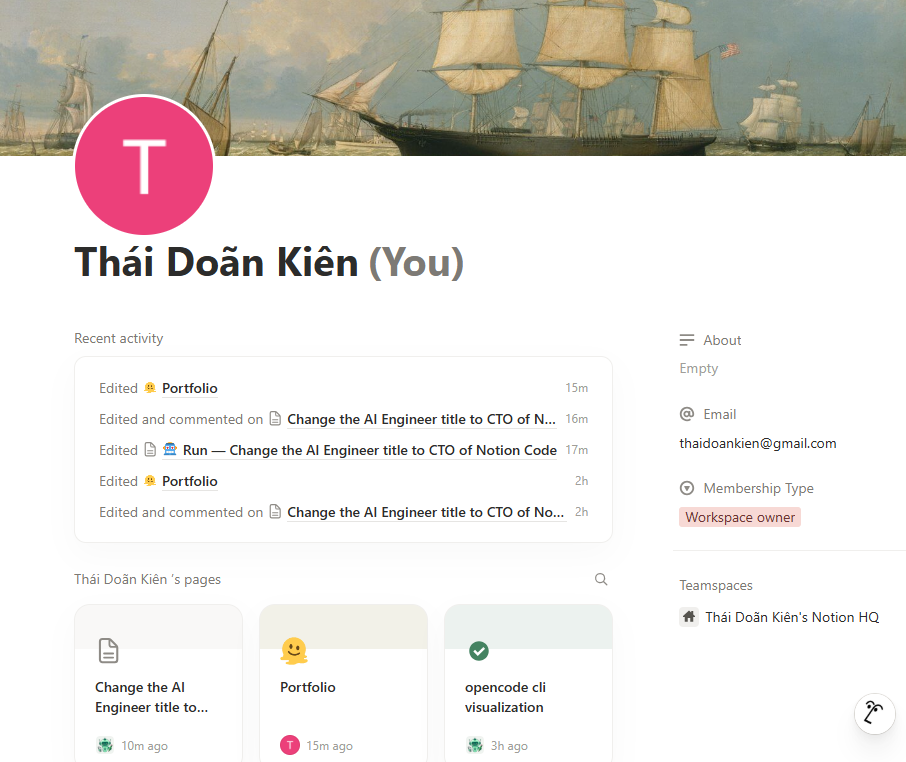Click the Email at-sign icon
Viewport: 906px width, 762px height.
(x=686, y=414)
